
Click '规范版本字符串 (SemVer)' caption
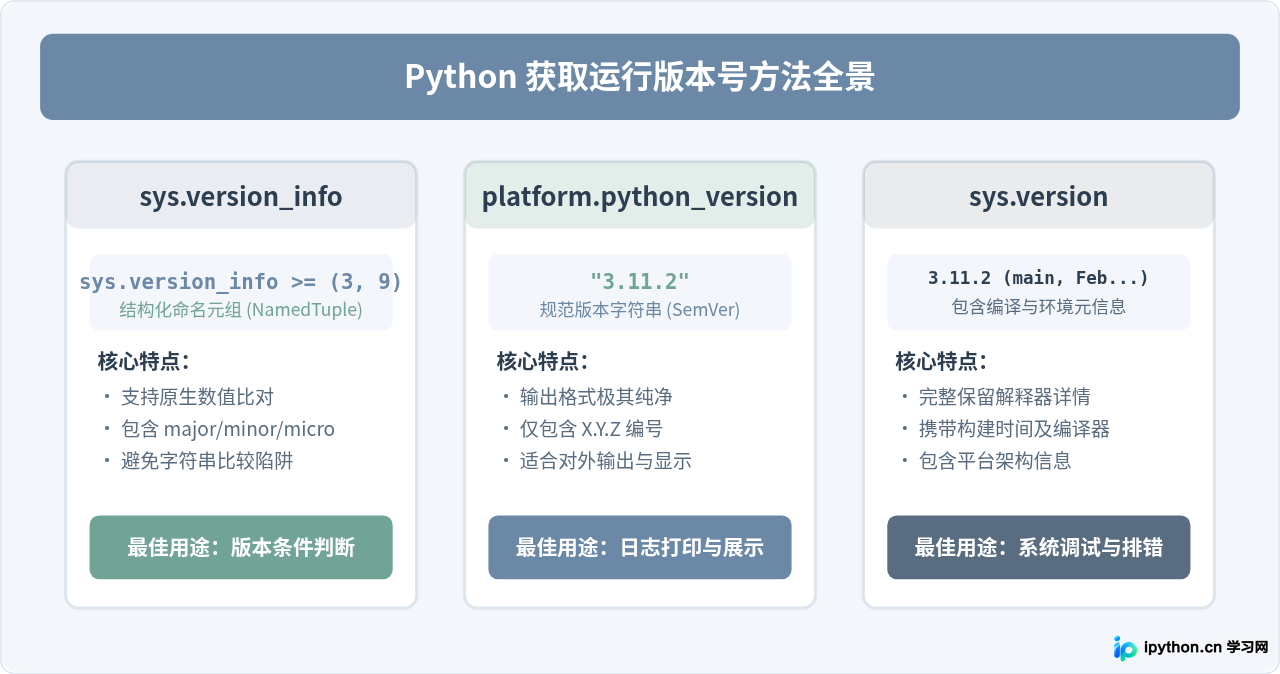(640, 310)
